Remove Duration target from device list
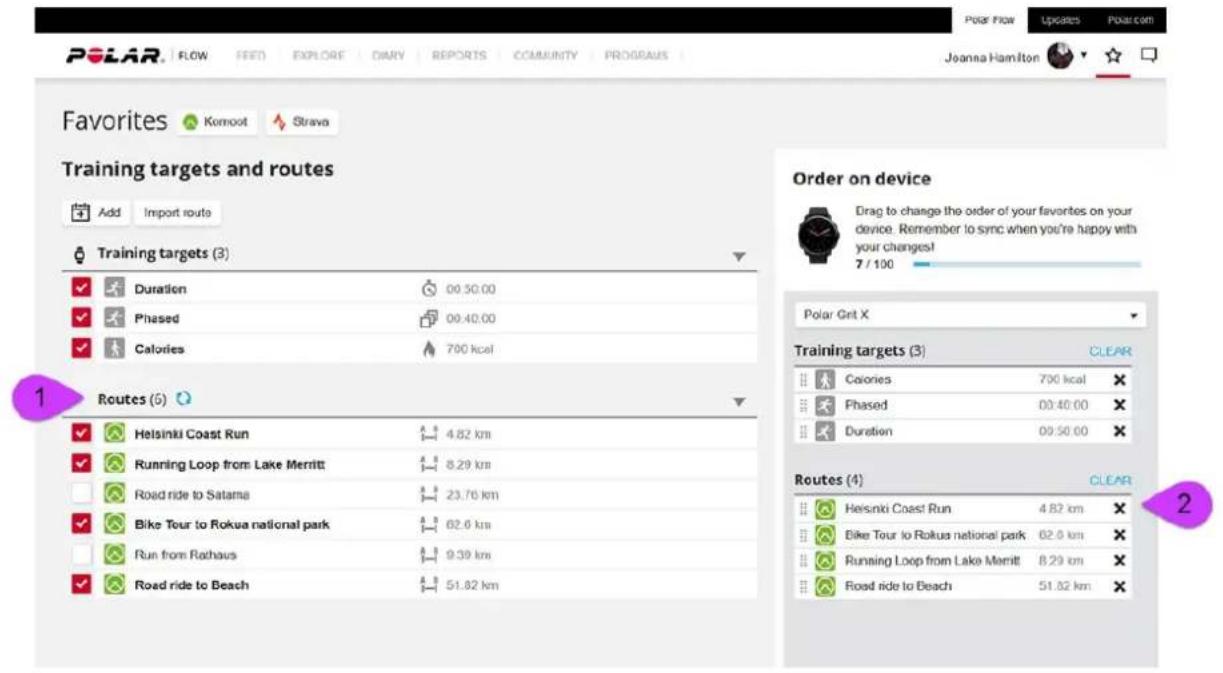Viewport: 1223px width, 673px height. (x=1119, y=432)
